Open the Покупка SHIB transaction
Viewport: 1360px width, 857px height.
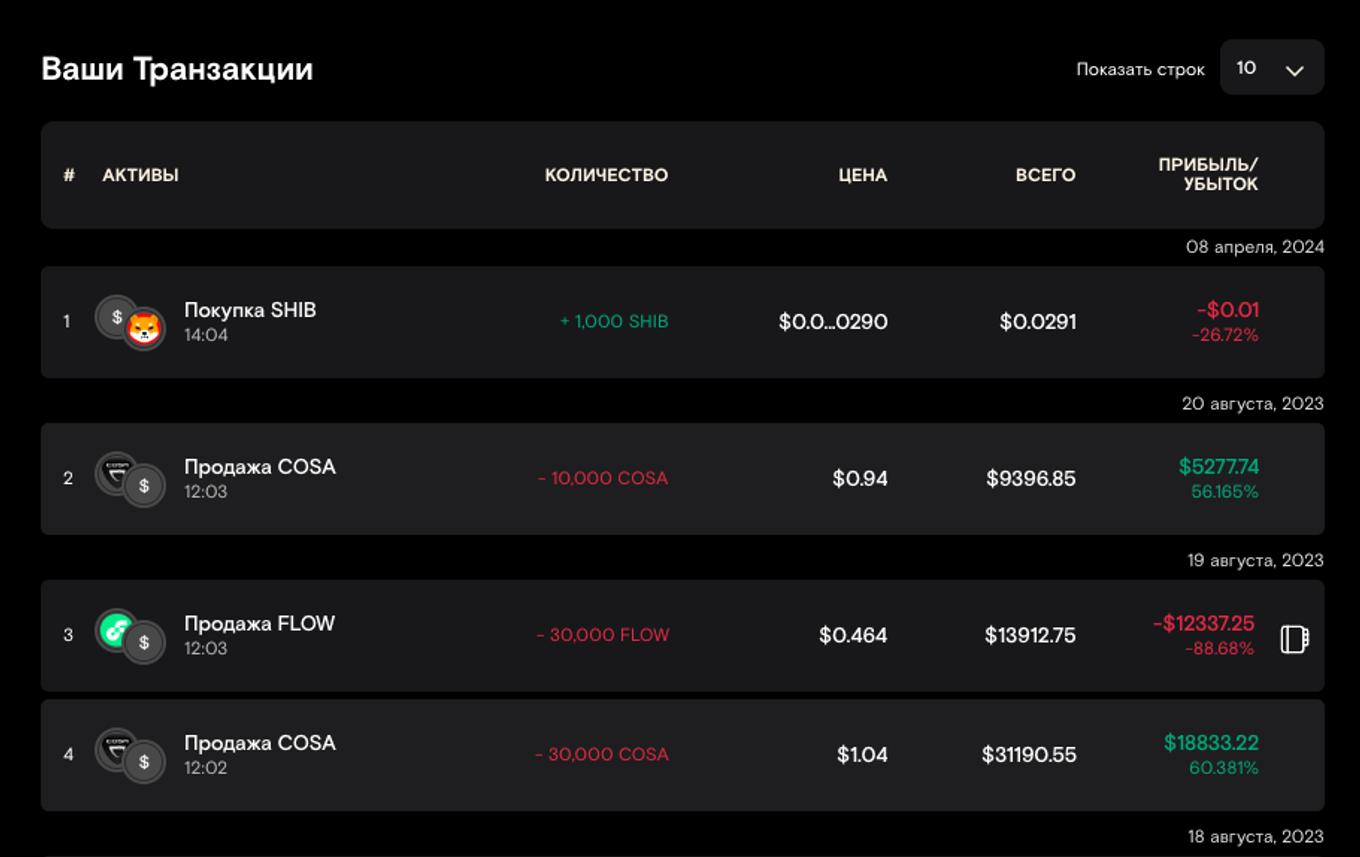(250, 310)
